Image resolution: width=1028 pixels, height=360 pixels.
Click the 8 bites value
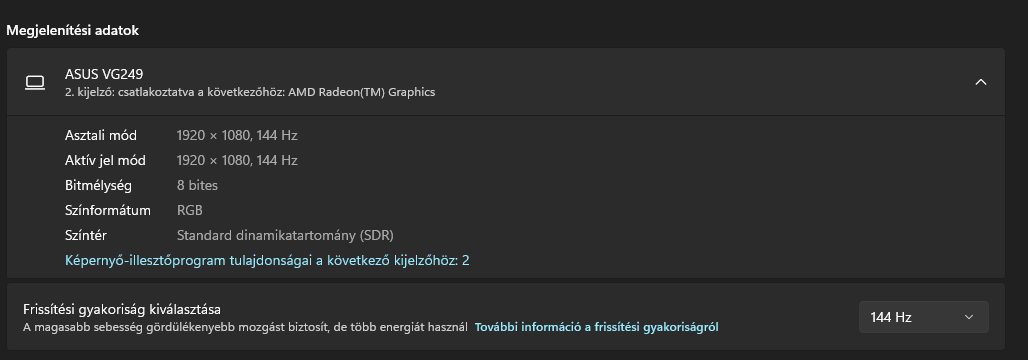pos(197,186)
